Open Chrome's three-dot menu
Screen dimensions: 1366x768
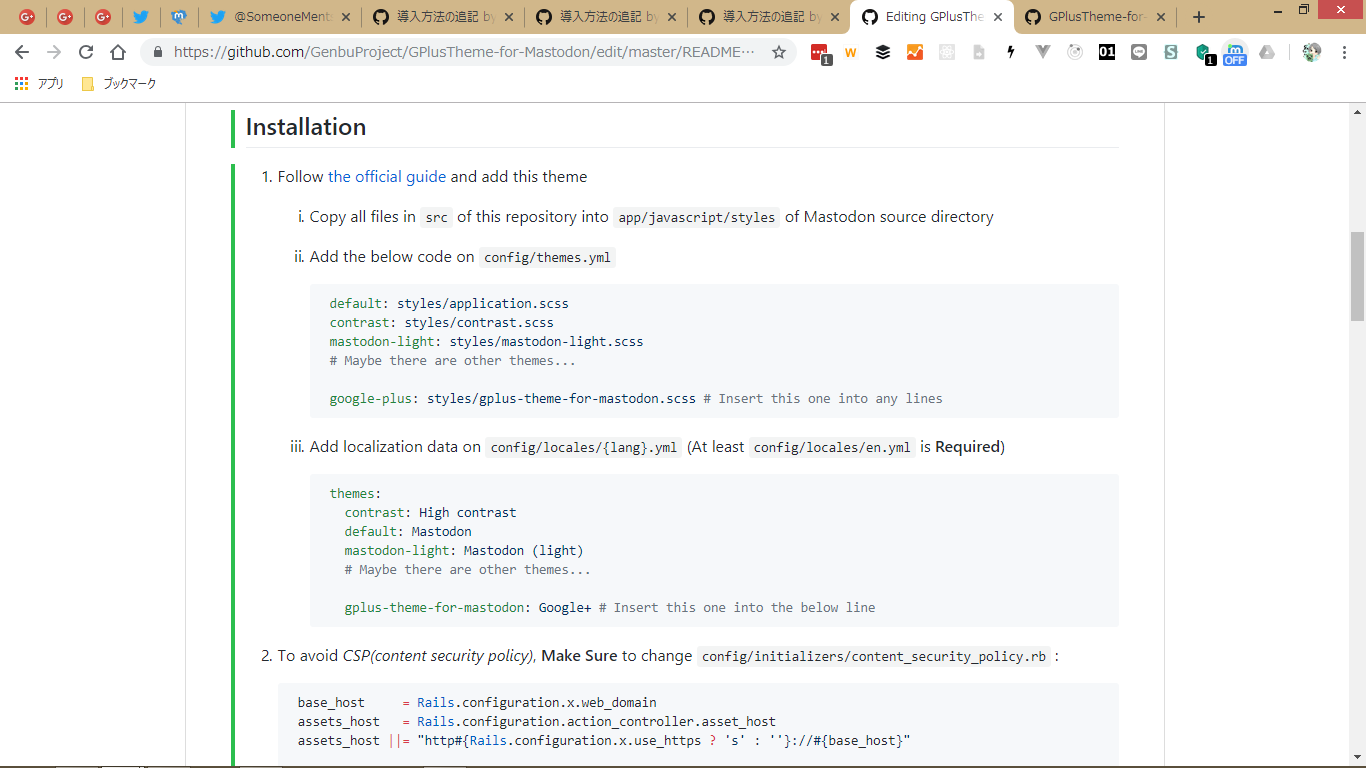pyautogui.click(x=1344, y=52)
